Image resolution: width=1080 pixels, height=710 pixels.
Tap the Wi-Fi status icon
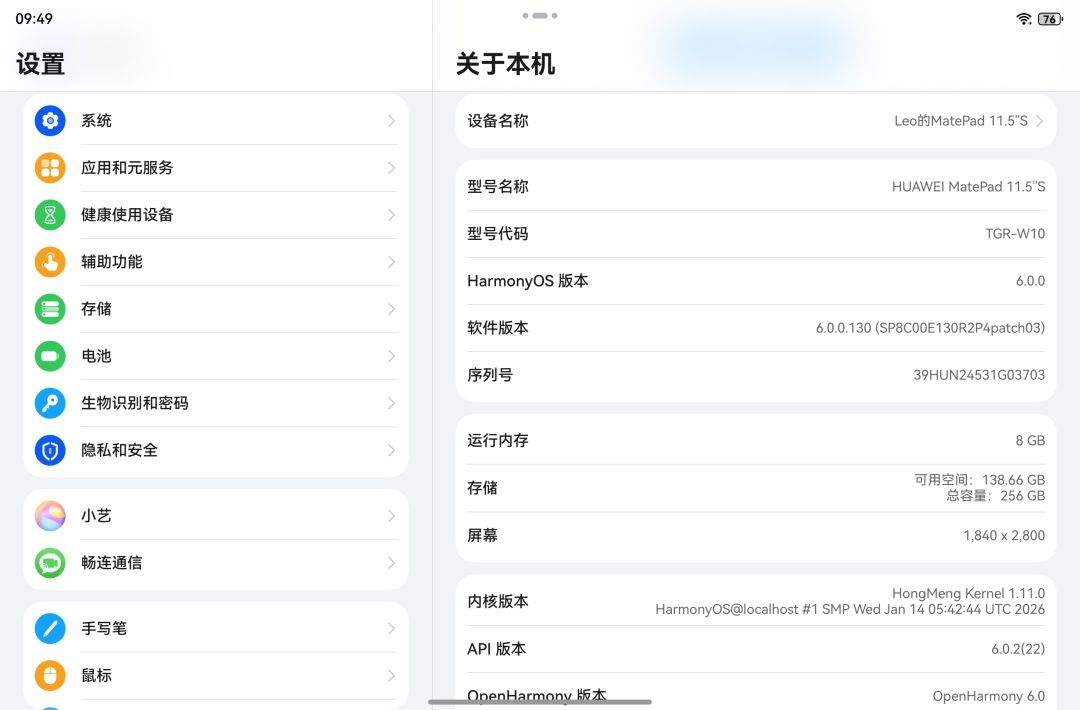[x=1024, y=19]
